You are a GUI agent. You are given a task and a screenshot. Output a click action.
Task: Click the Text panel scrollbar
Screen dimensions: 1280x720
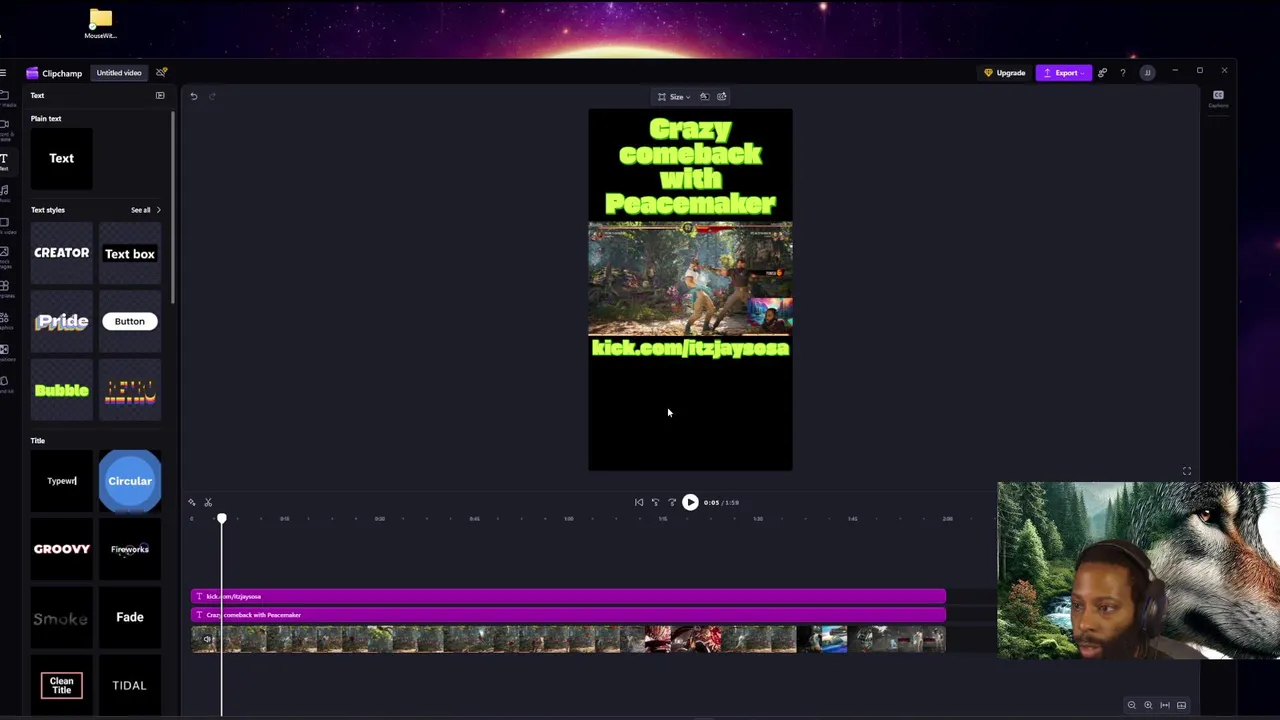(x=173, y=208)
